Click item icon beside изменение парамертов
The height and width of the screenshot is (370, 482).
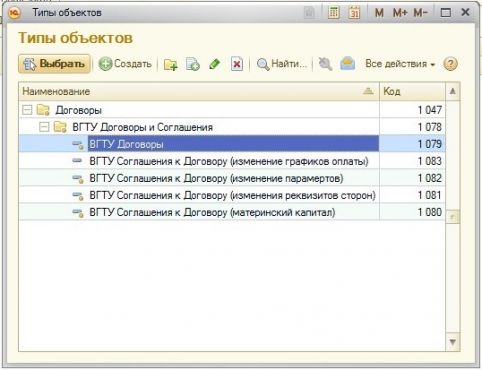point(78,179)
